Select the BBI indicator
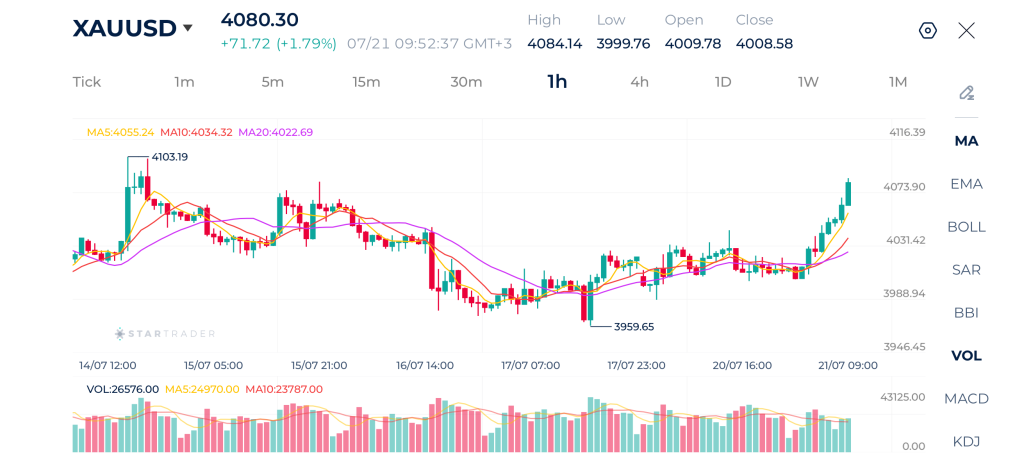Screen dimensions: 1024x471 (967, 313)
